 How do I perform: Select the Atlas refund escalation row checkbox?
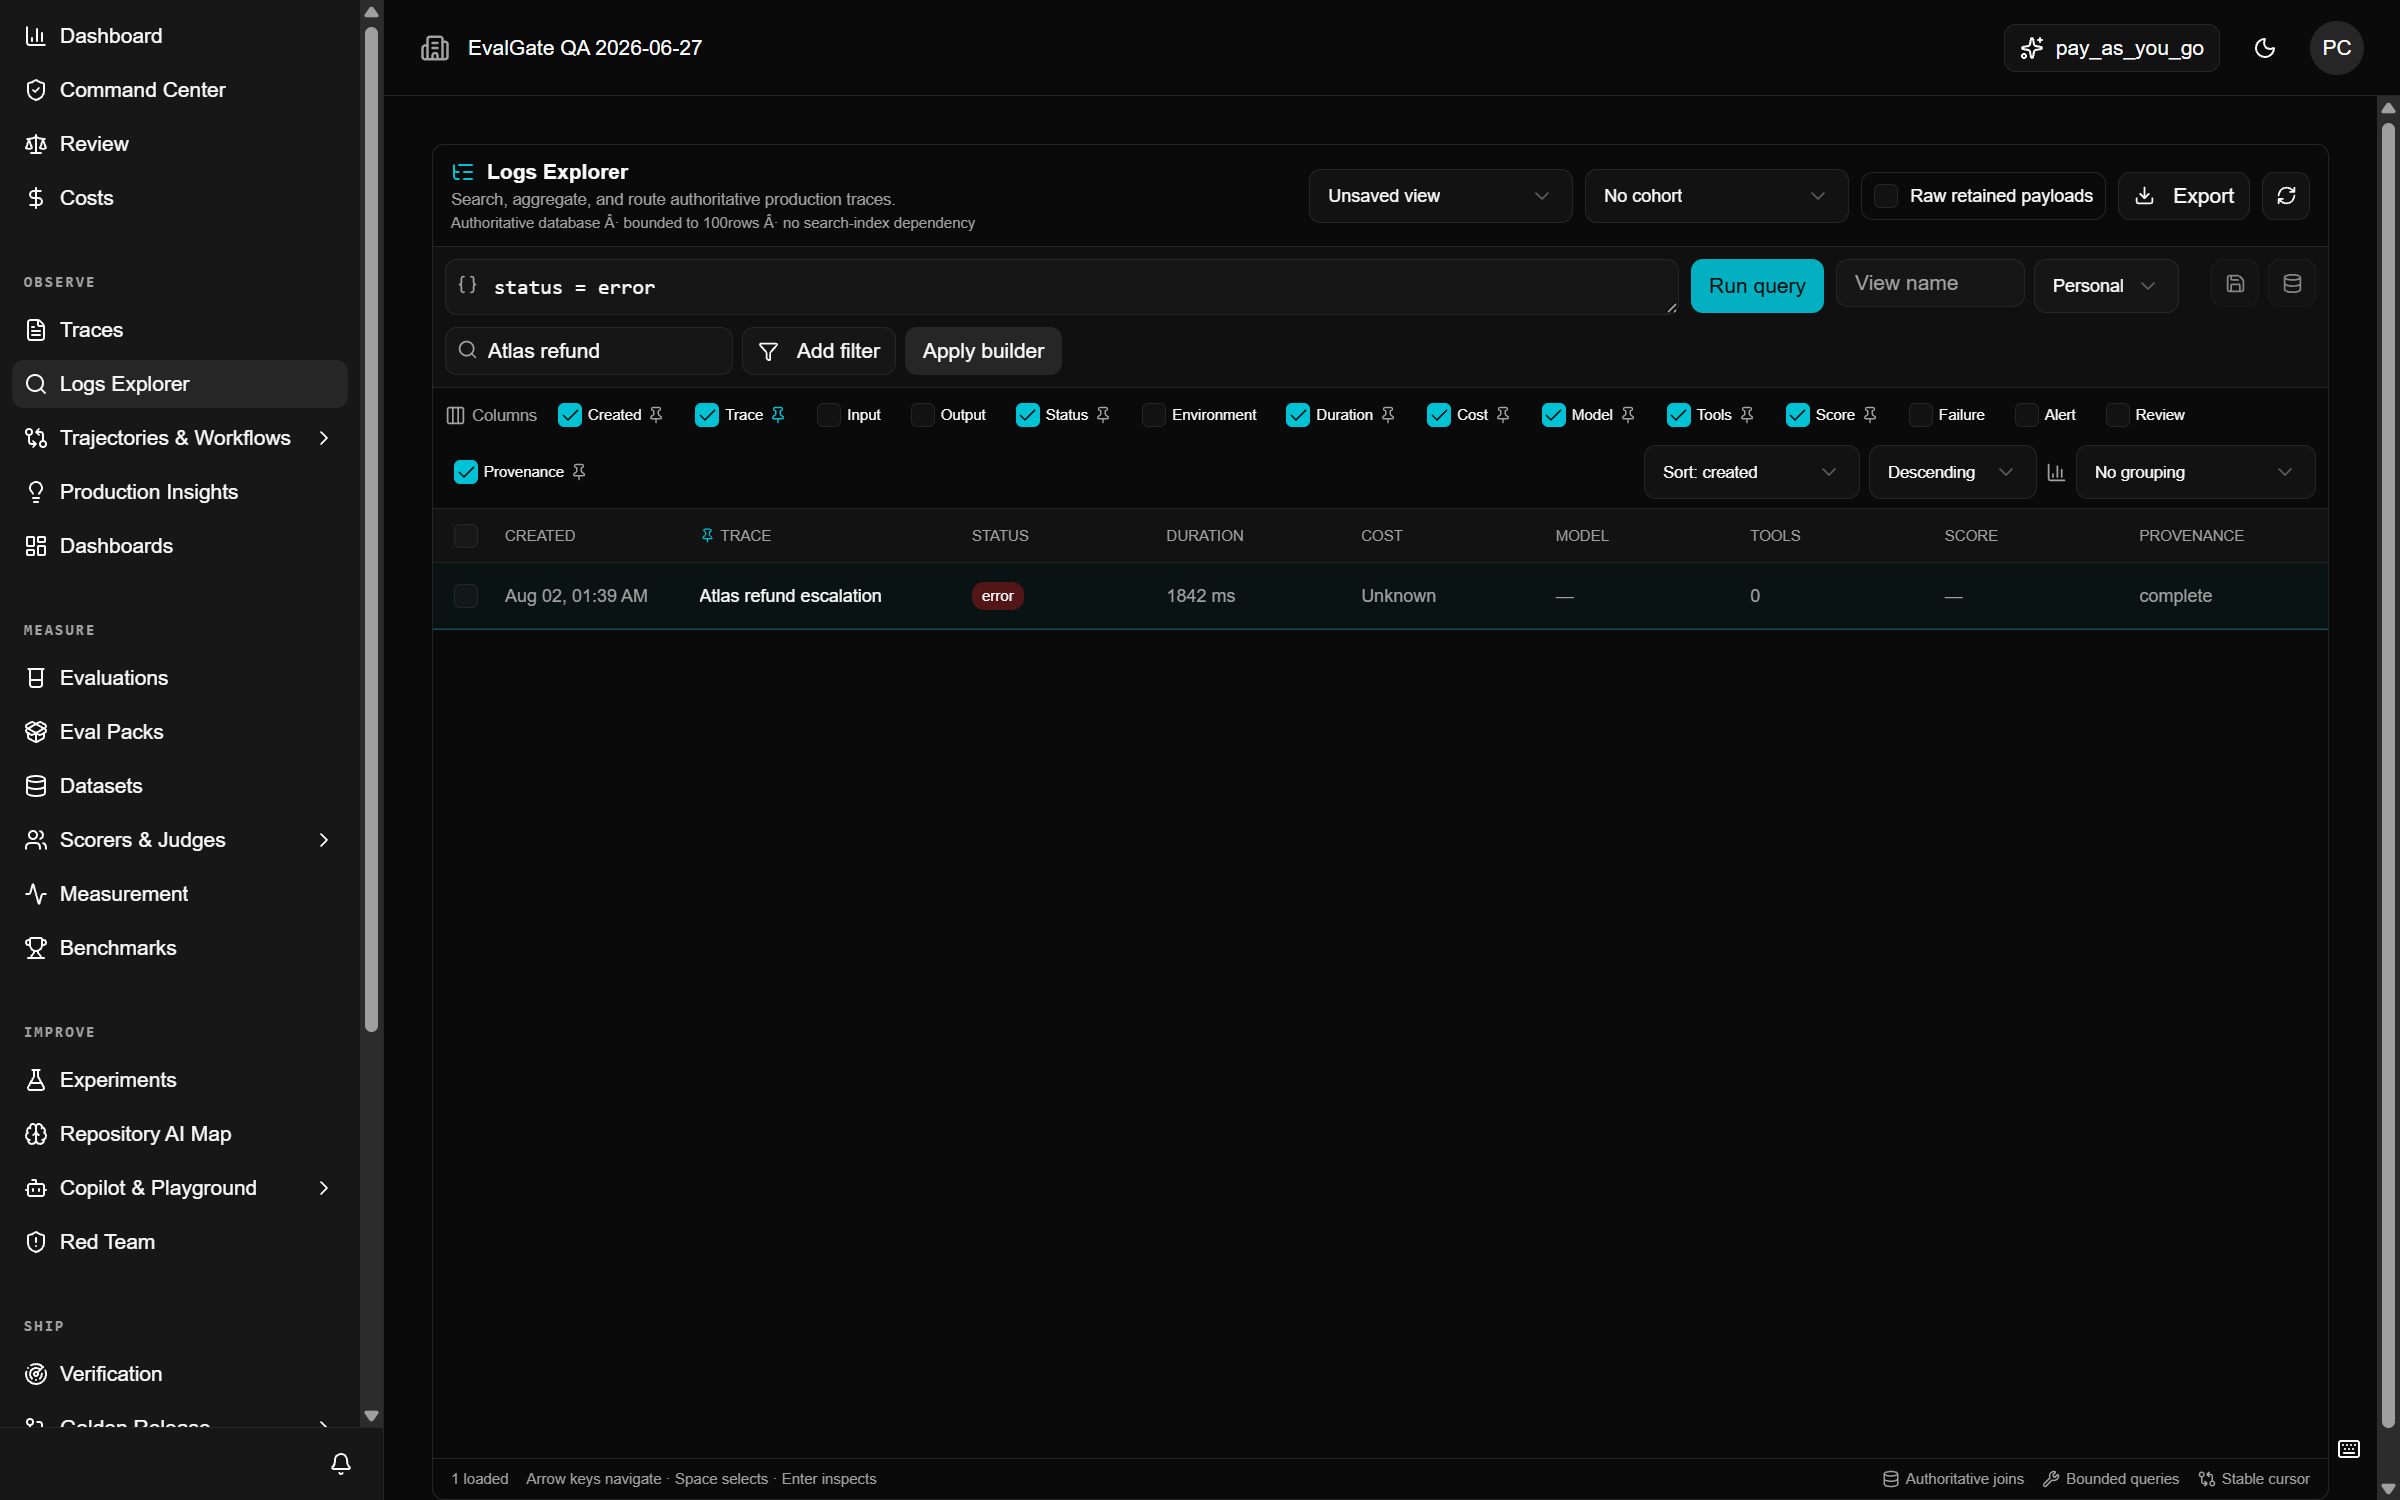point(466,596)
